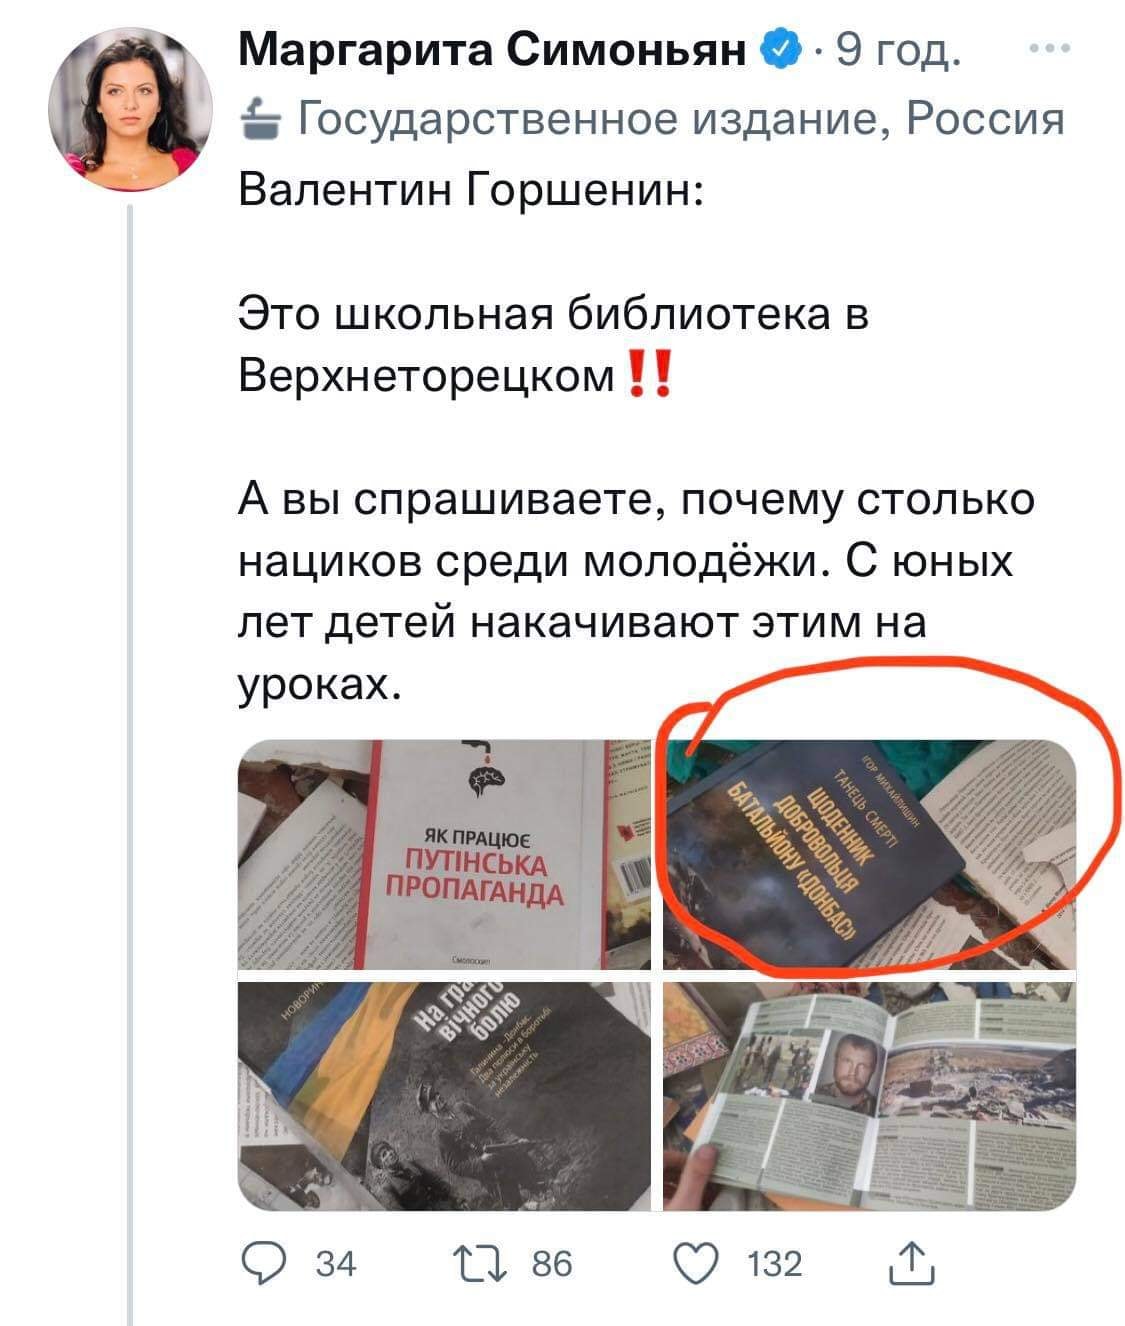Show the 34 replies count
The height and width of the screenshot is (1326, 1125).
click(x=335, y=1264)
